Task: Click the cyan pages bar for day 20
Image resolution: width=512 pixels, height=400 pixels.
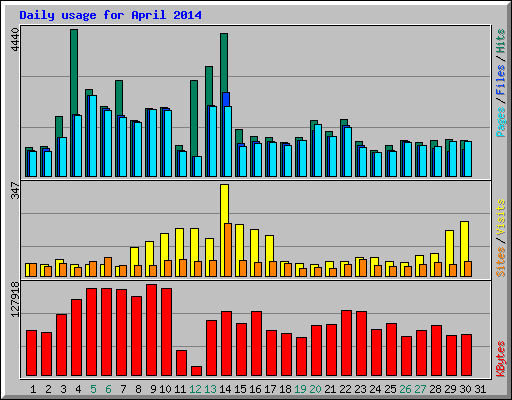Action: point(318,150)
